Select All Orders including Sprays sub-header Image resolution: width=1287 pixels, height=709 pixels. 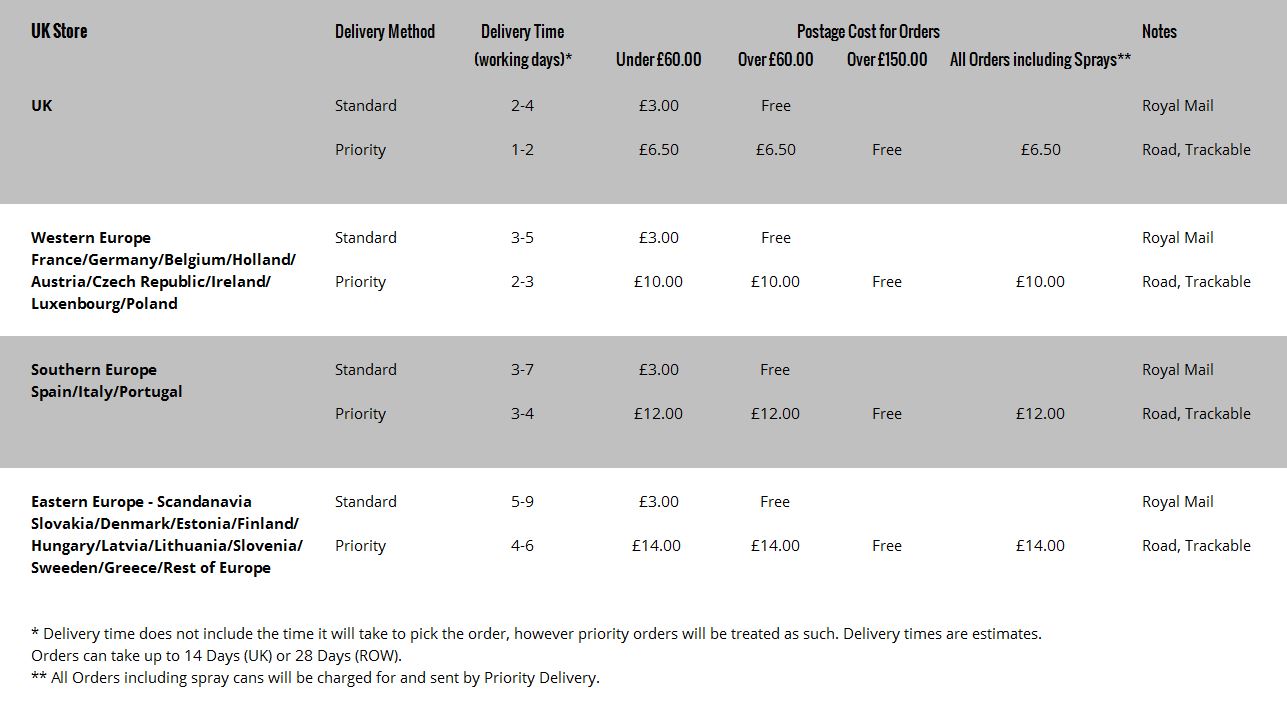pos(1040,59)
